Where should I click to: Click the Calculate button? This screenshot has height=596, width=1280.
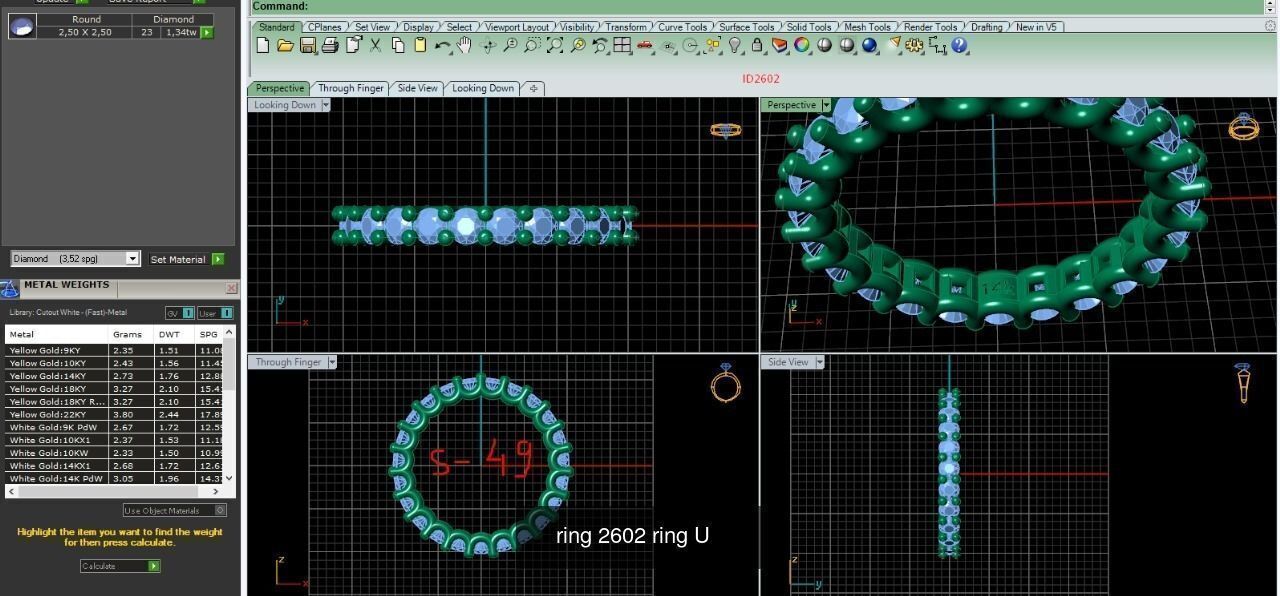coord(120,566)
